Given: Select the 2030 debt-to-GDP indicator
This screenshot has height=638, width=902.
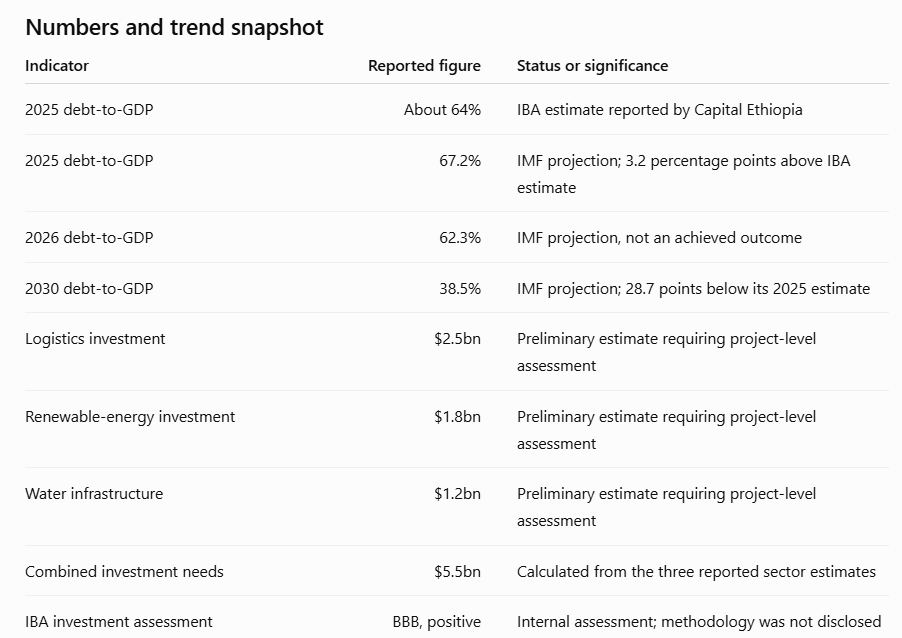Looking at the screenshot, I should [89, 288].
